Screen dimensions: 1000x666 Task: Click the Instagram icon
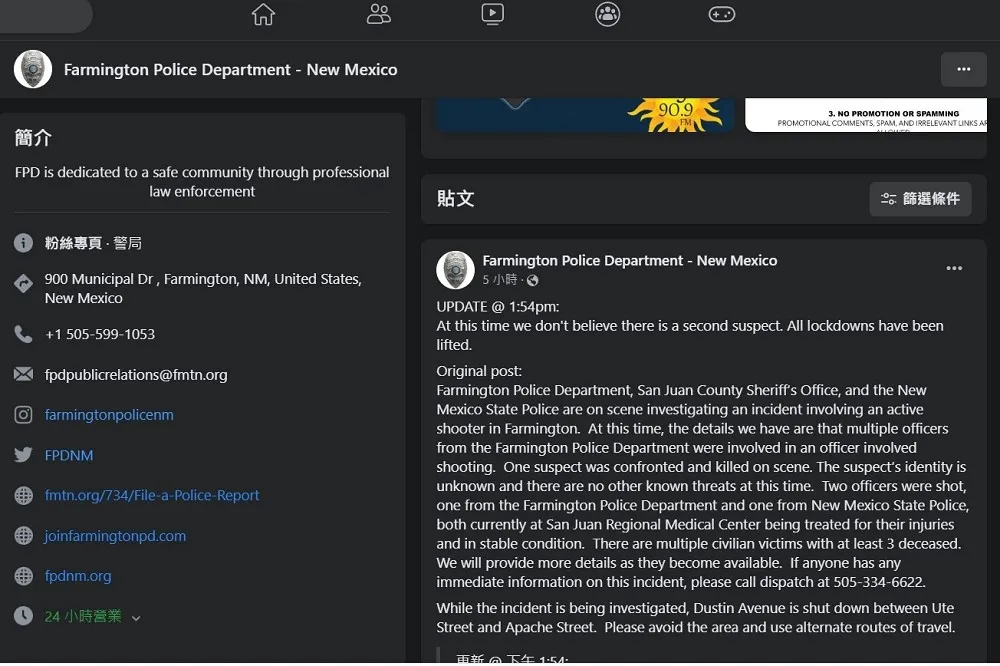(x=24, y=415)
